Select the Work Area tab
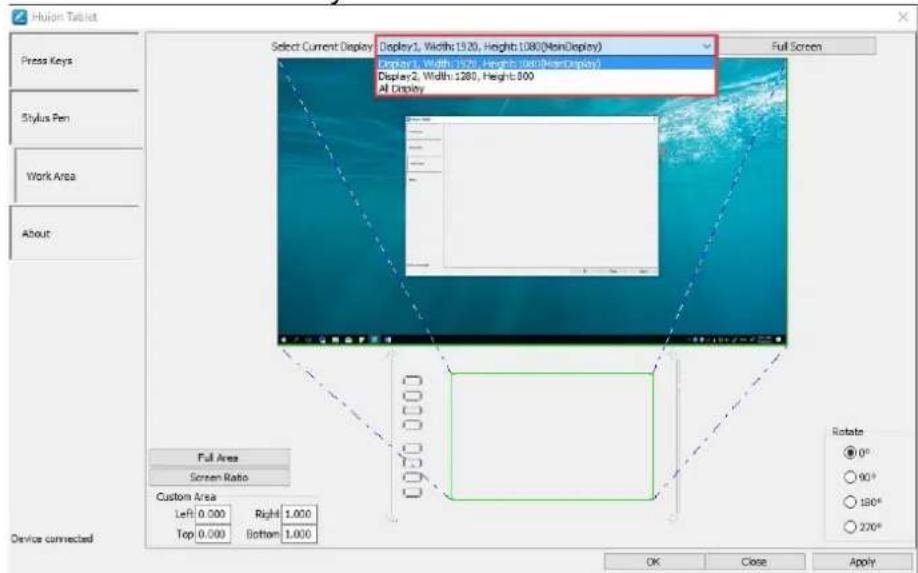The width and height of the screenshot is (918, 573). point(78,176)
